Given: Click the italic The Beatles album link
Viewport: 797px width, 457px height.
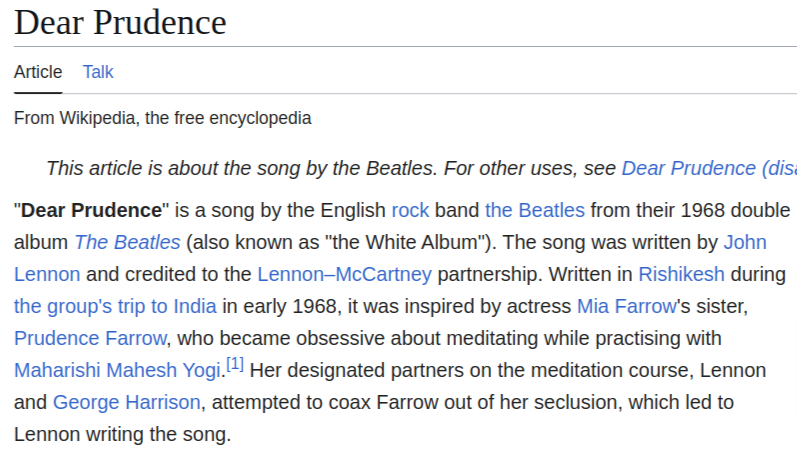Looking at the screenshot, I should coord(127,242).
